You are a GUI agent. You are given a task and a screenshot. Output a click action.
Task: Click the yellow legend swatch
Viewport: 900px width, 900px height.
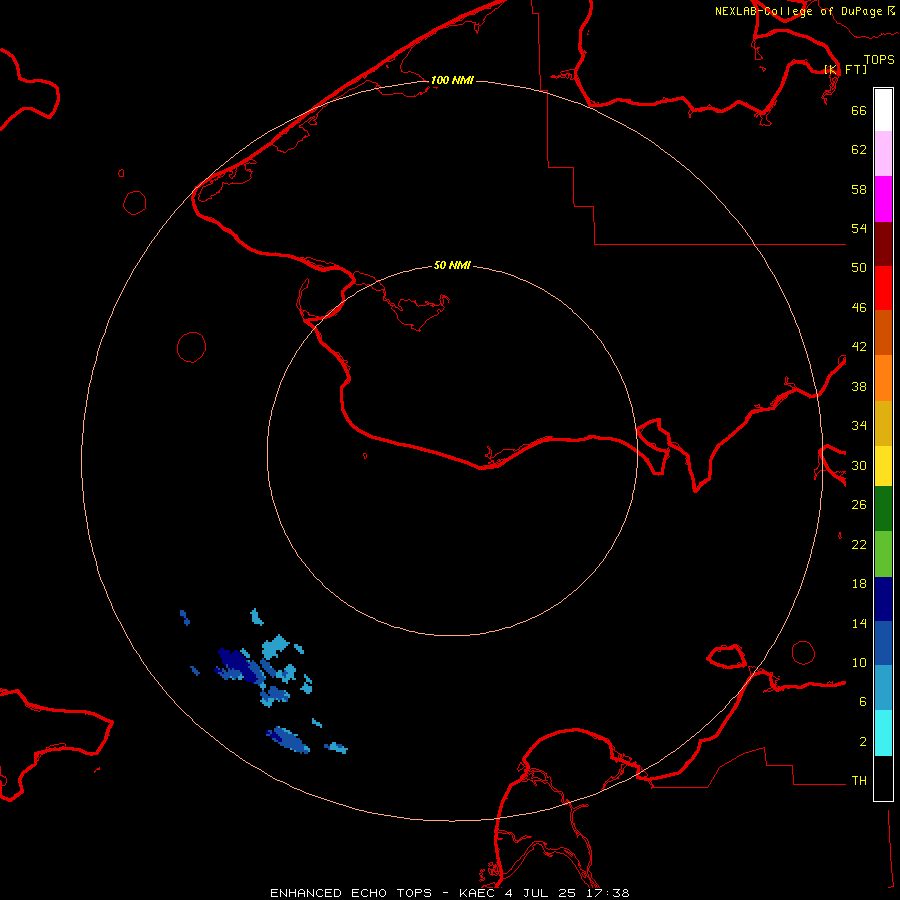click(x=883, y=466)
